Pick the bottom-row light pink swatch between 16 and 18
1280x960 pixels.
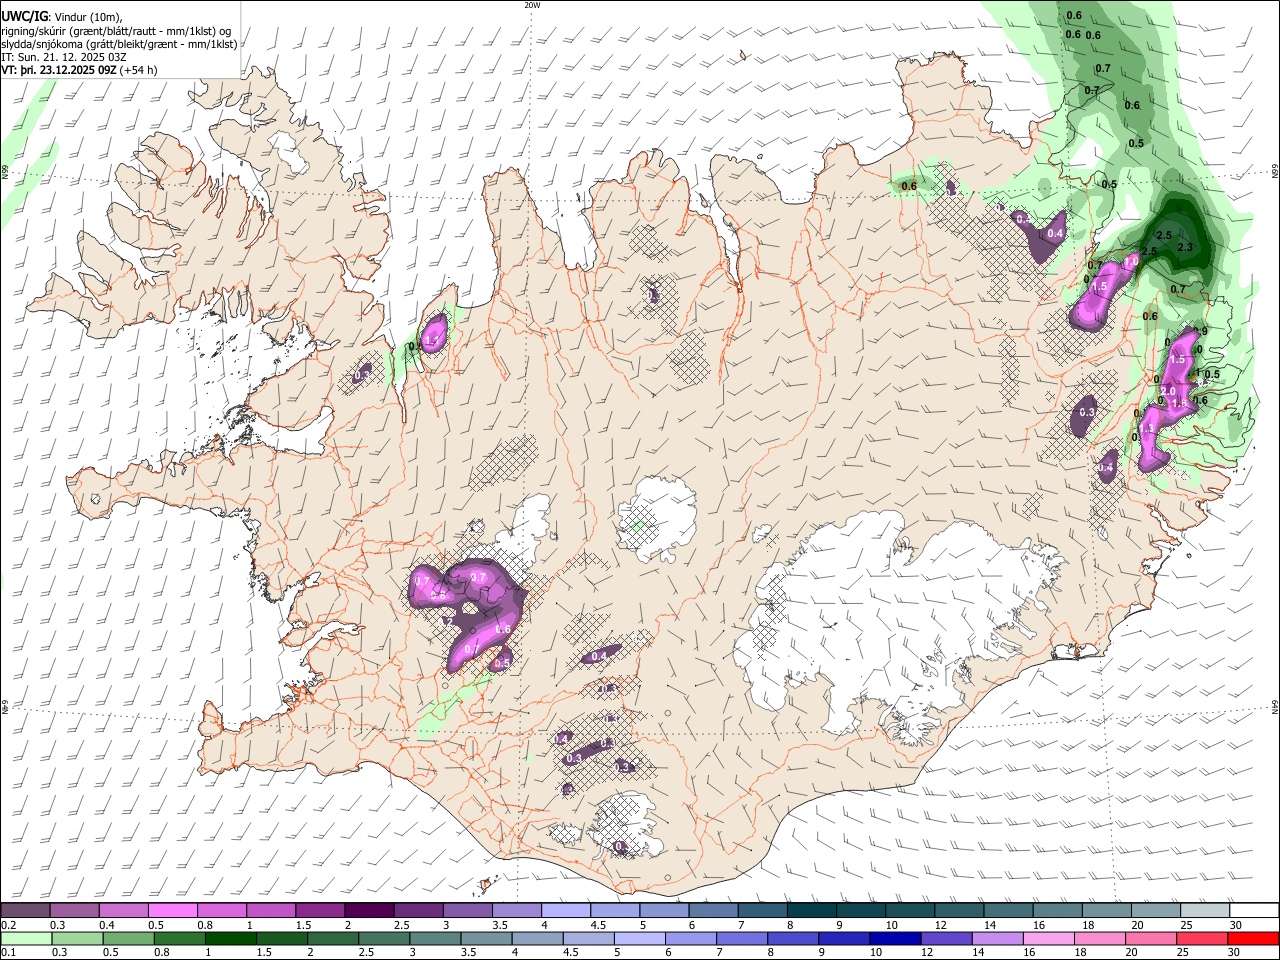point(1050,938)
